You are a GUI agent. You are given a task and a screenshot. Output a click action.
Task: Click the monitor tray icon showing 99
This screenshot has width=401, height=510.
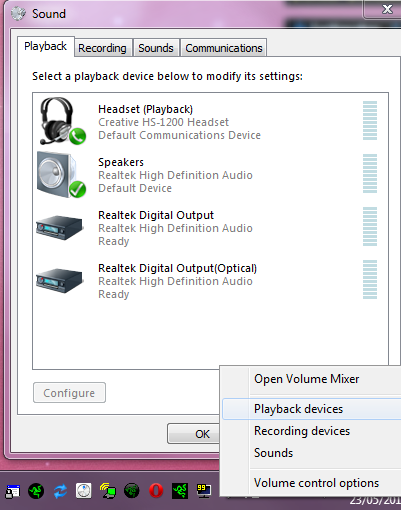(x=203, y=491)
